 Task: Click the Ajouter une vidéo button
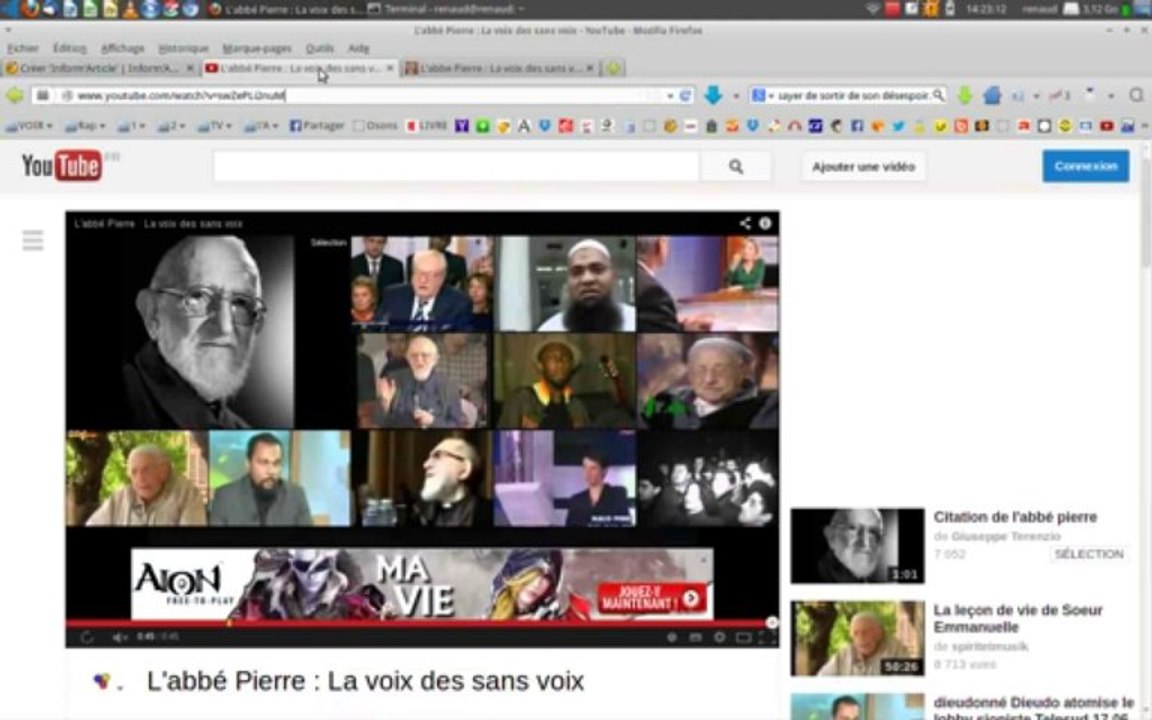[863, 167]
